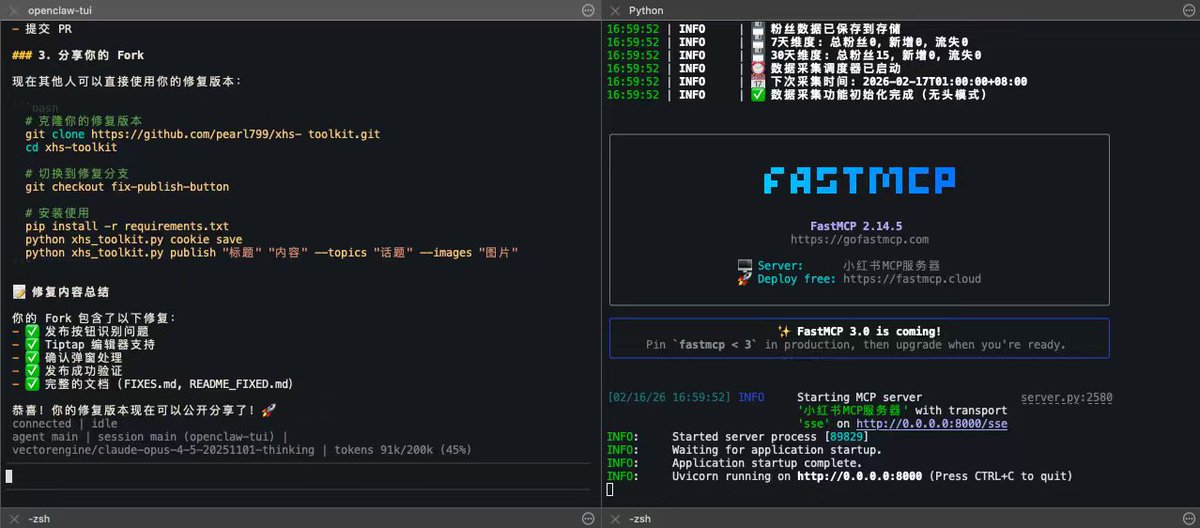Click the 'vectorengine/claude-opus-4-5-20251101-thinking' model name
Viewport: 1200px width, 528px height.
coord(163,450)
